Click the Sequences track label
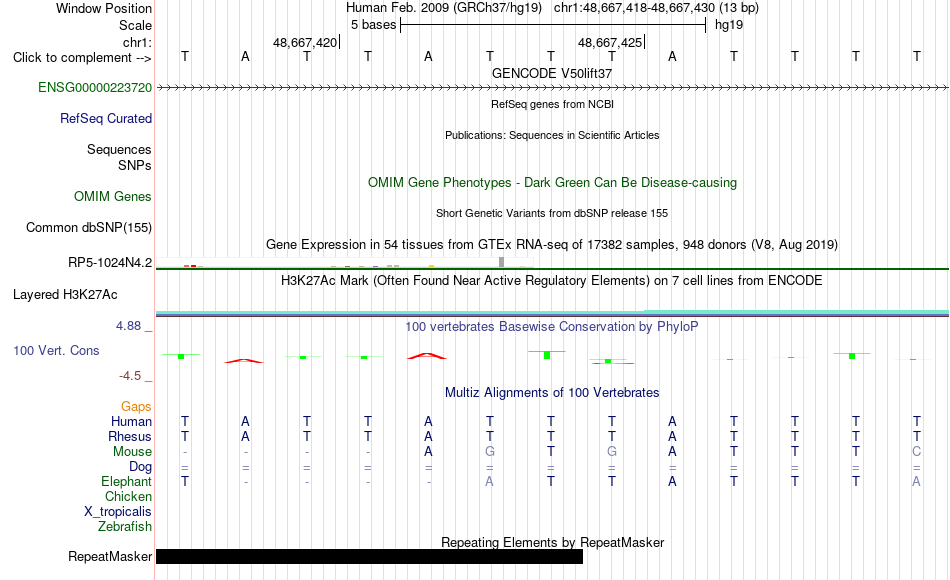 tap(119, 149)
